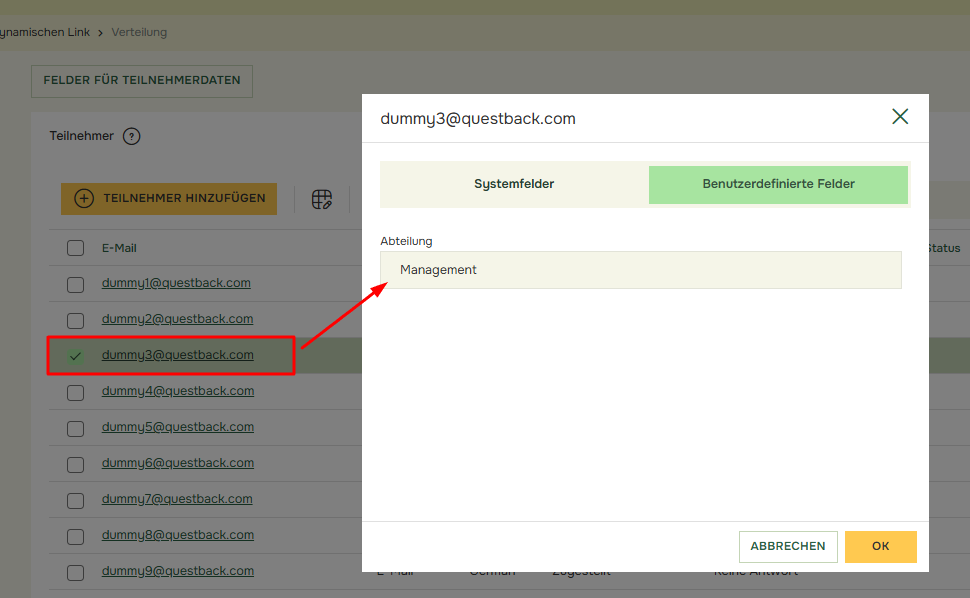Open Felder für Teilnehmerdaten
Image resolution: width=970 pixels, height=598 pixels.
pos(142,81)
